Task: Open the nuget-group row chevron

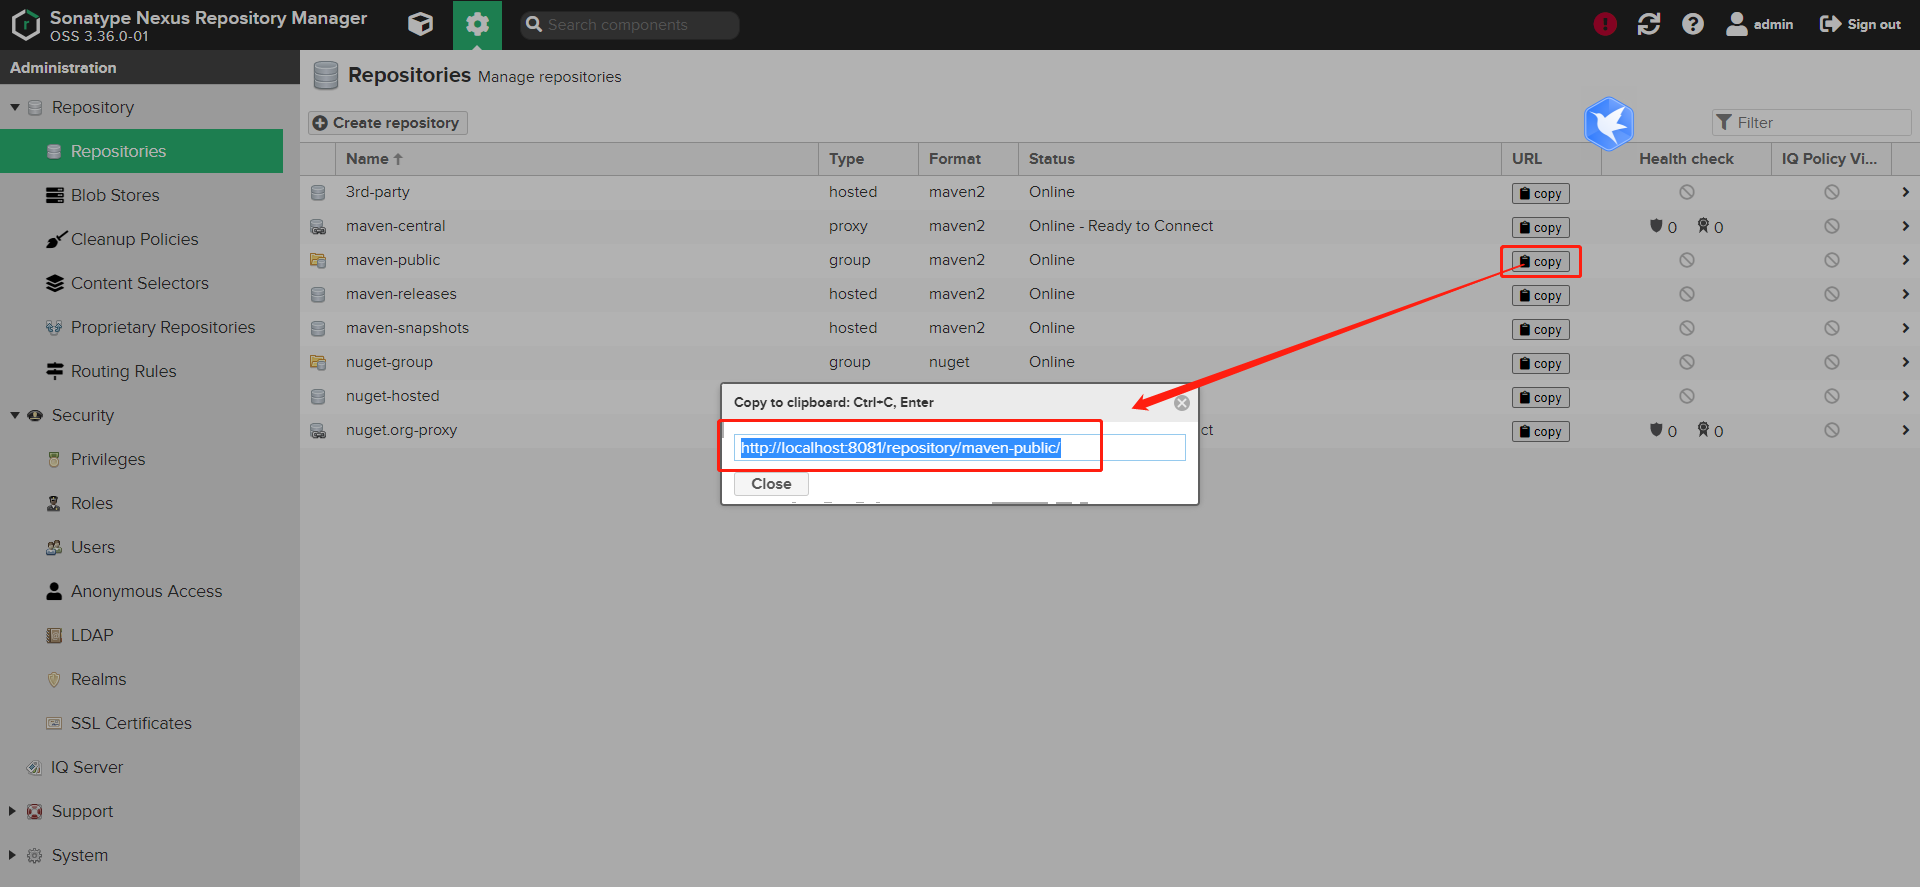Action: (1905, 362)
